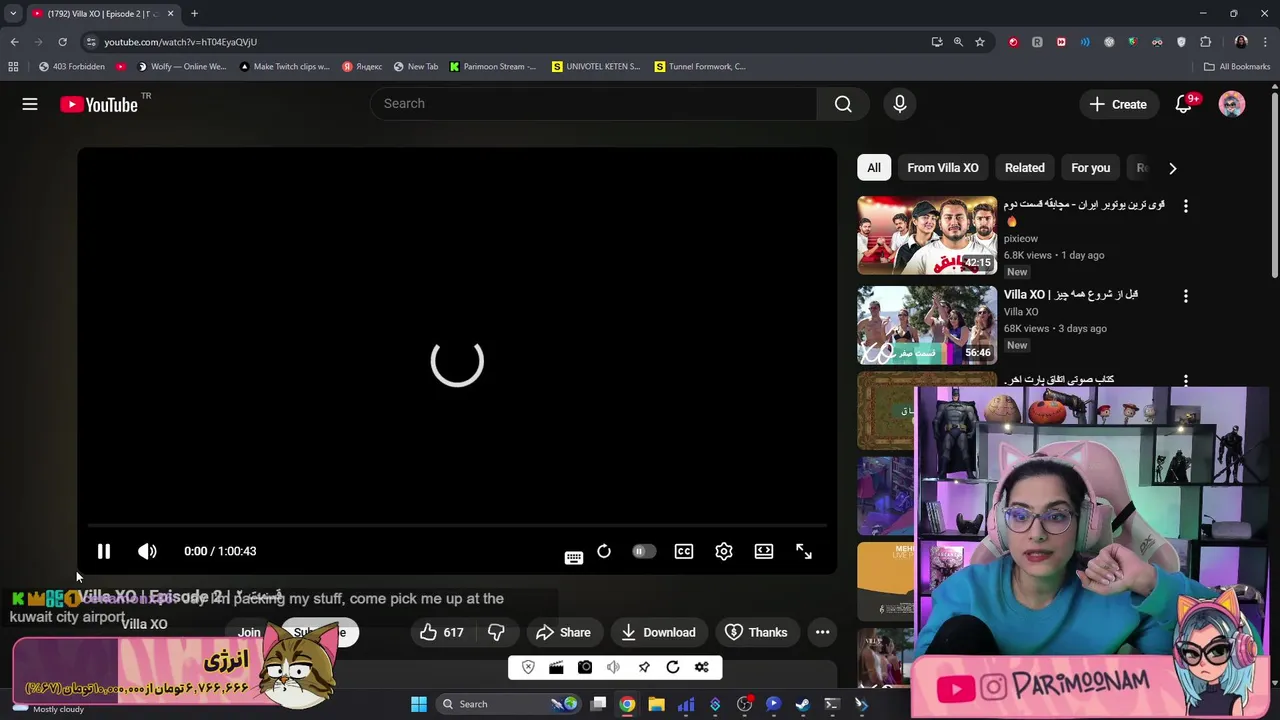Open Steam from the taskbar

[x=802, y=704]
